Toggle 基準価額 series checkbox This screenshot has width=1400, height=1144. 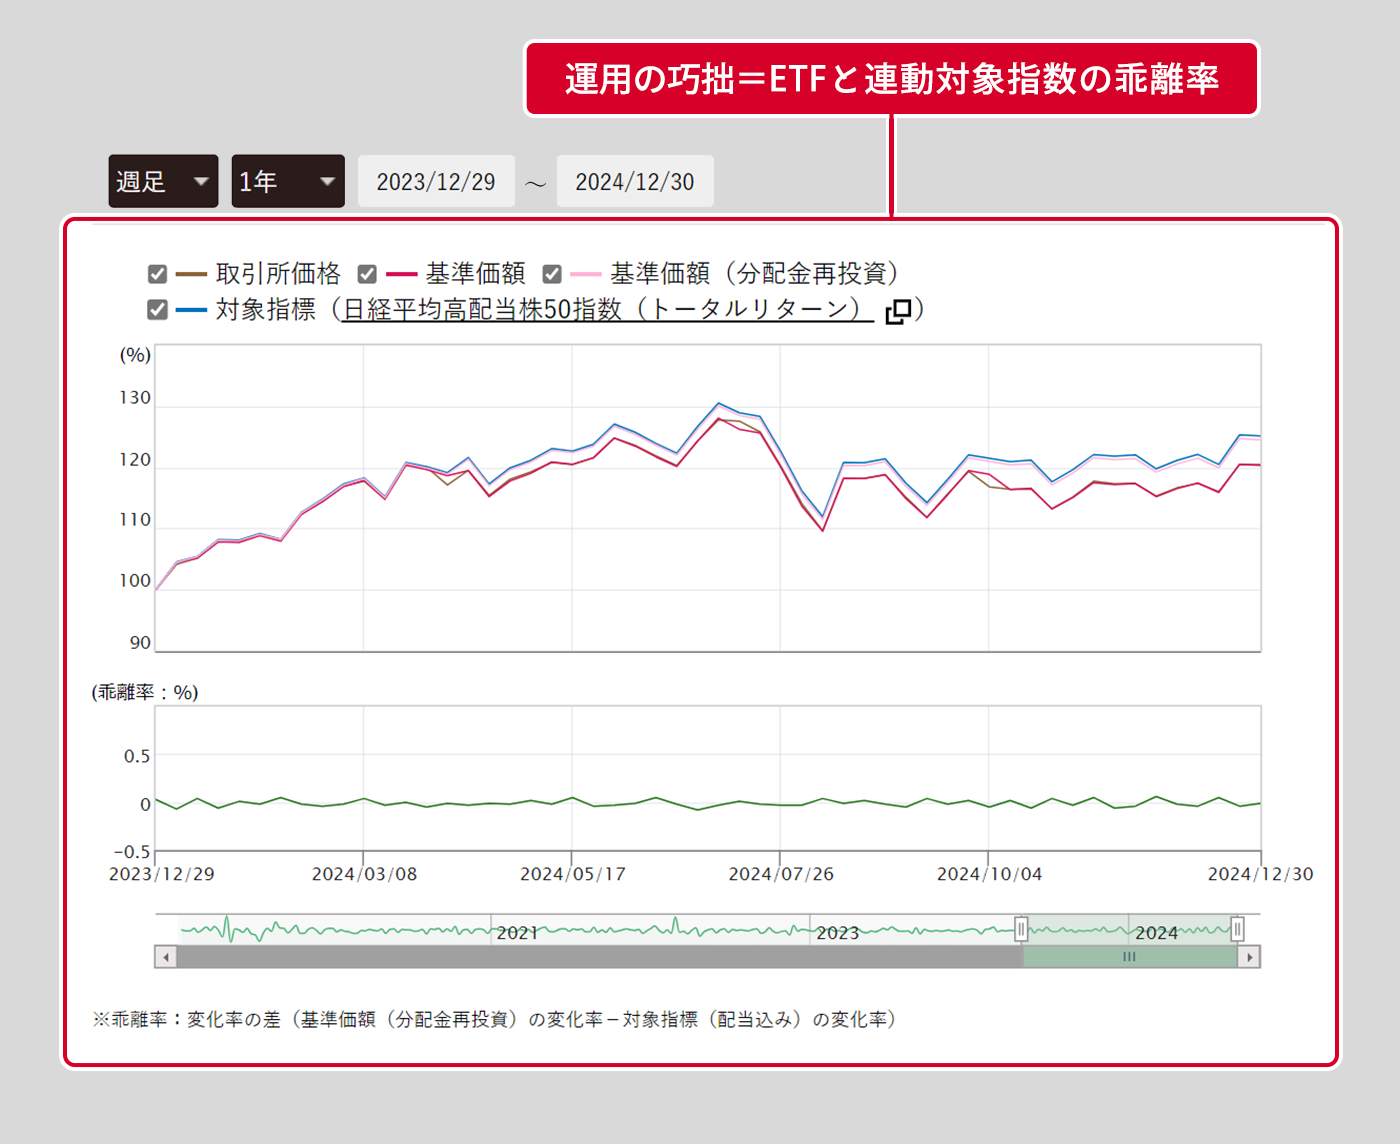click(367, 274)
